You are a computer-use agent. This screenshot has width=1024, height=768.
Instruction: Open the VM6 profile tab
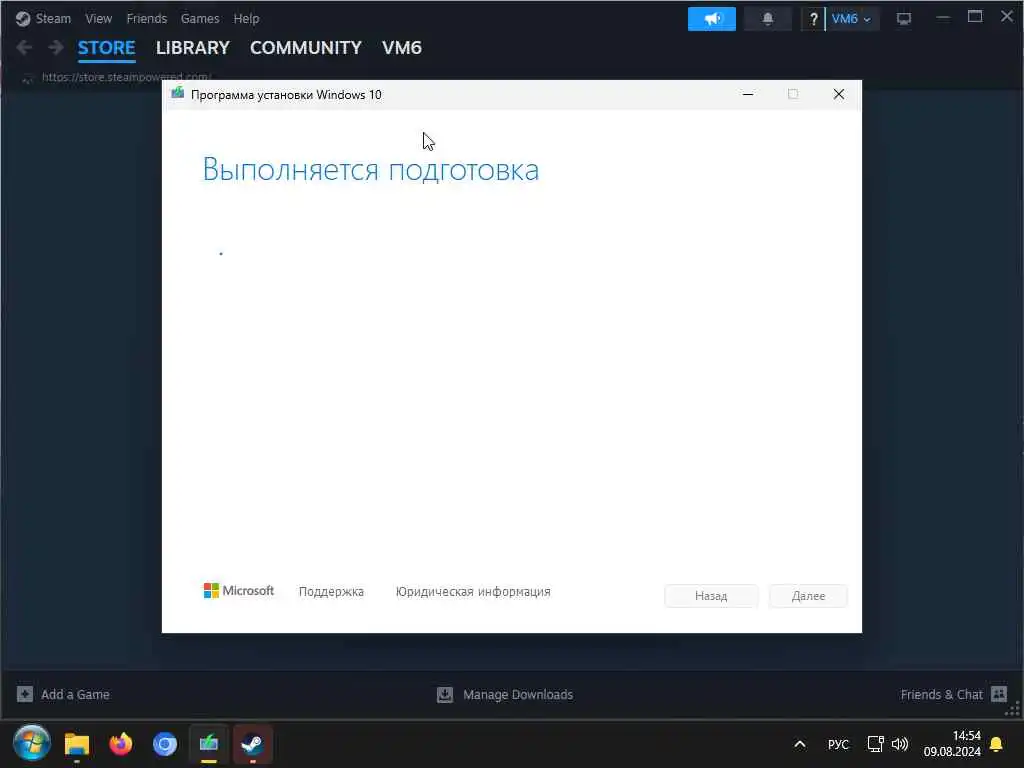(402, 48)
